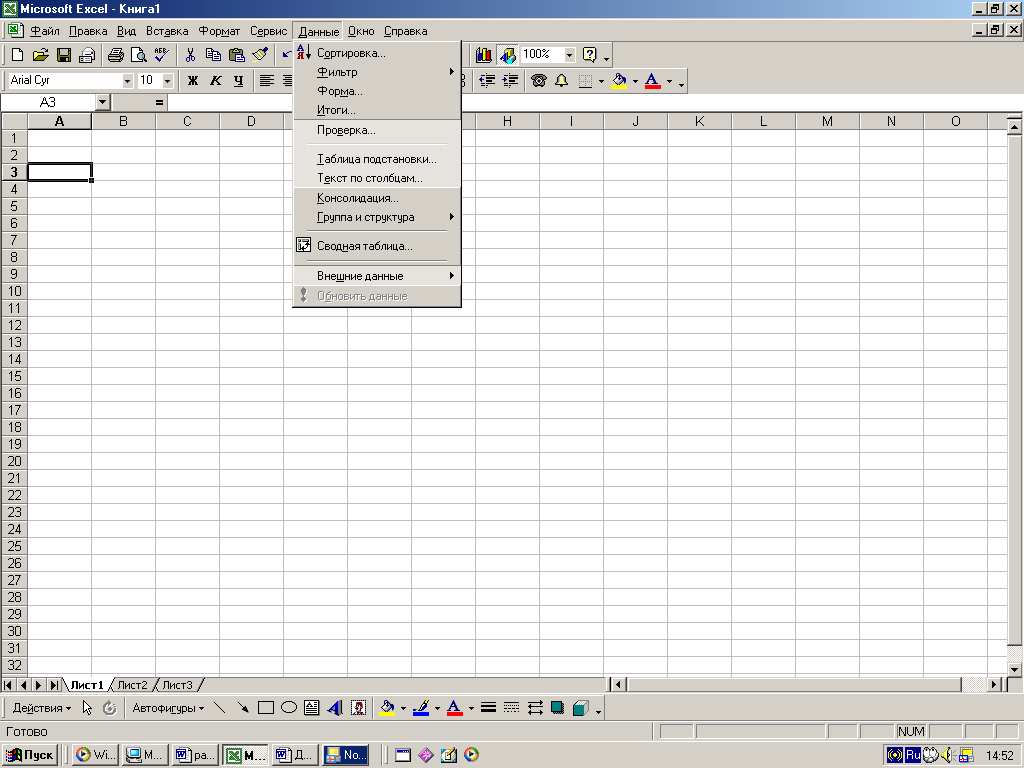Choose Текст по столбцам... menu item
Screen dimensions: 1024x768
377,178
